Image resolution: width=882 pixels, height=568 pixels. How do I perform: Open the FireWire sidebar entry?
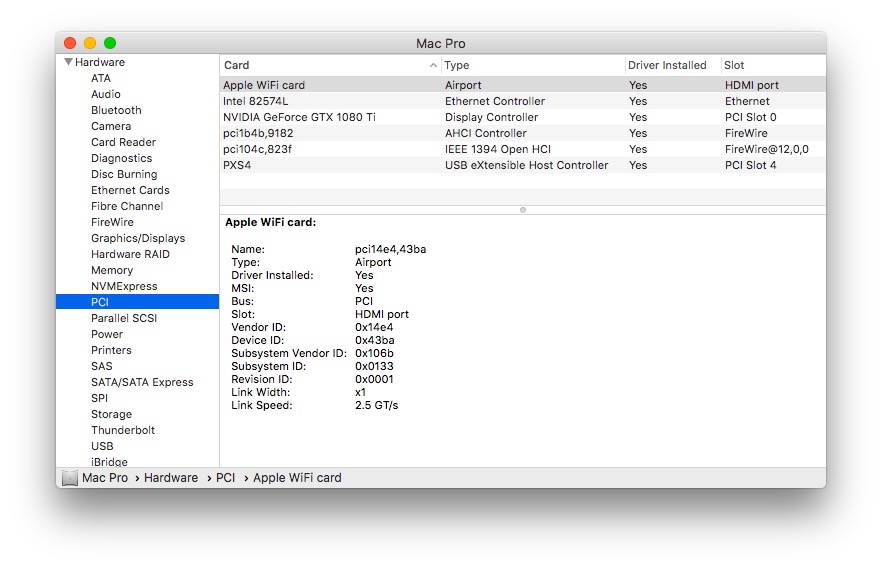[x=112, y=222]
